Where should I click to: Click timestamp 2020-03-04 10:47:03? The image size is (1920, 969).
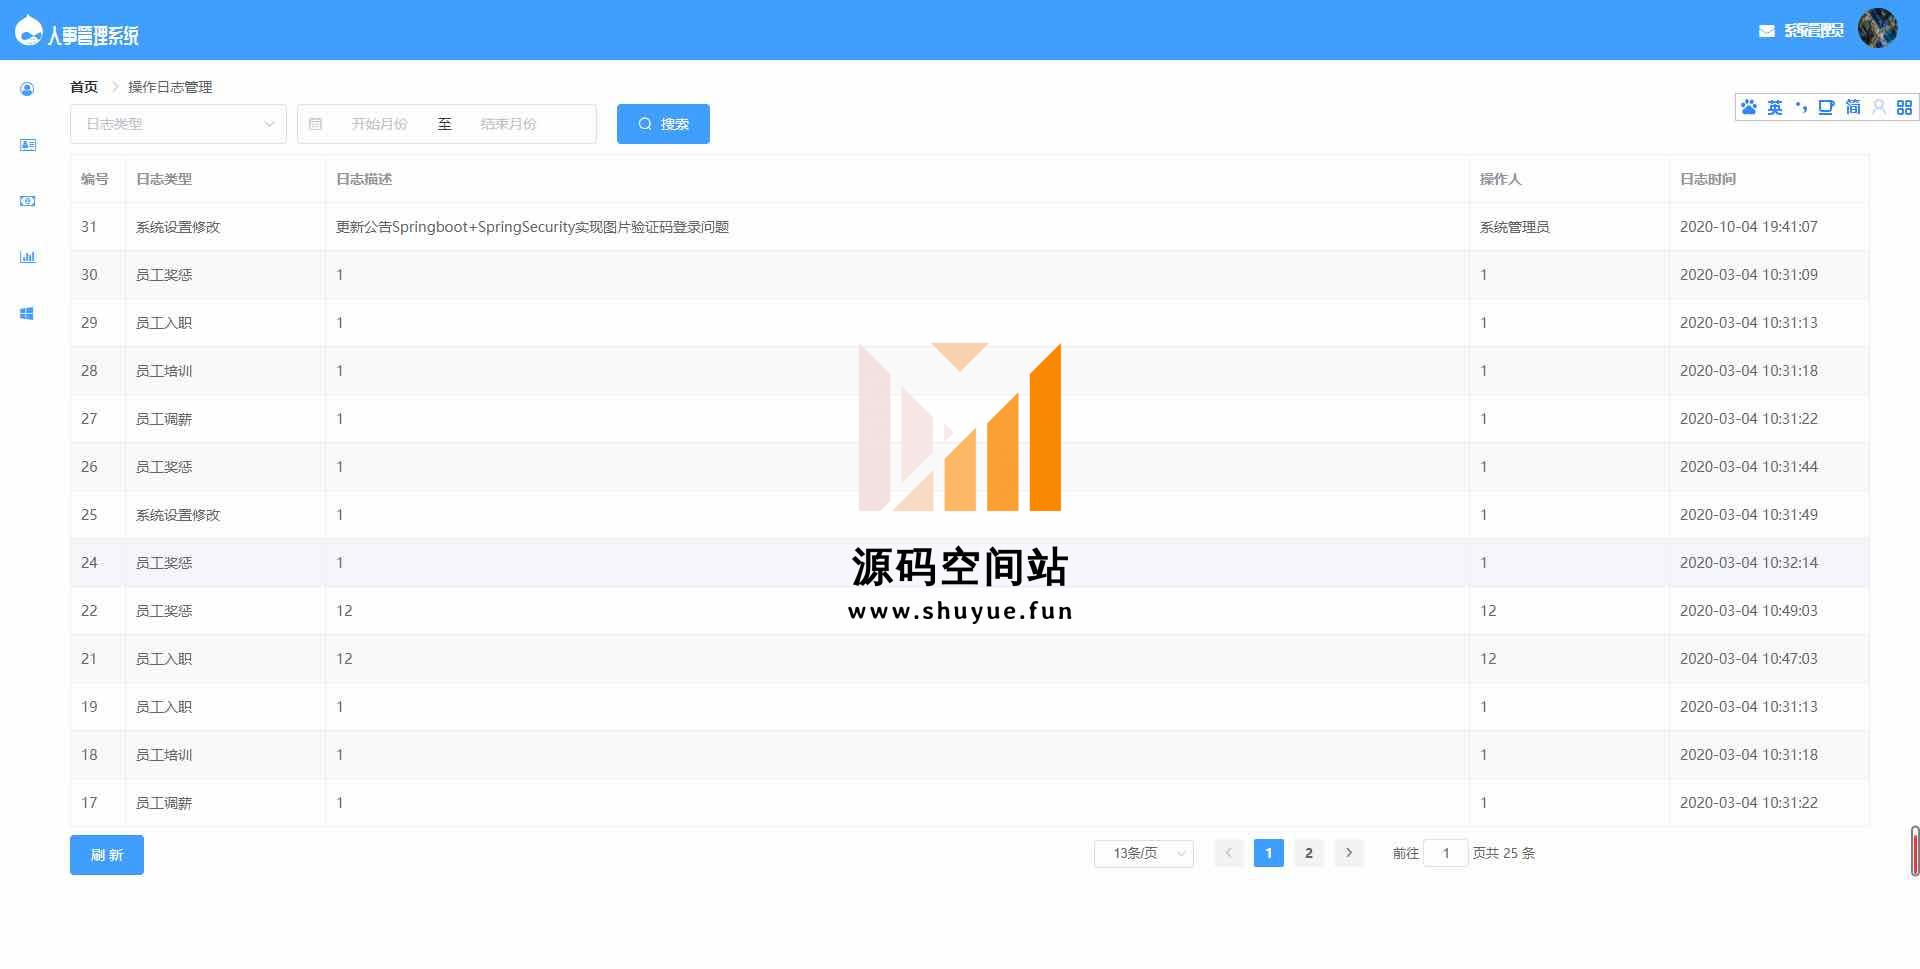[1749, 659]
